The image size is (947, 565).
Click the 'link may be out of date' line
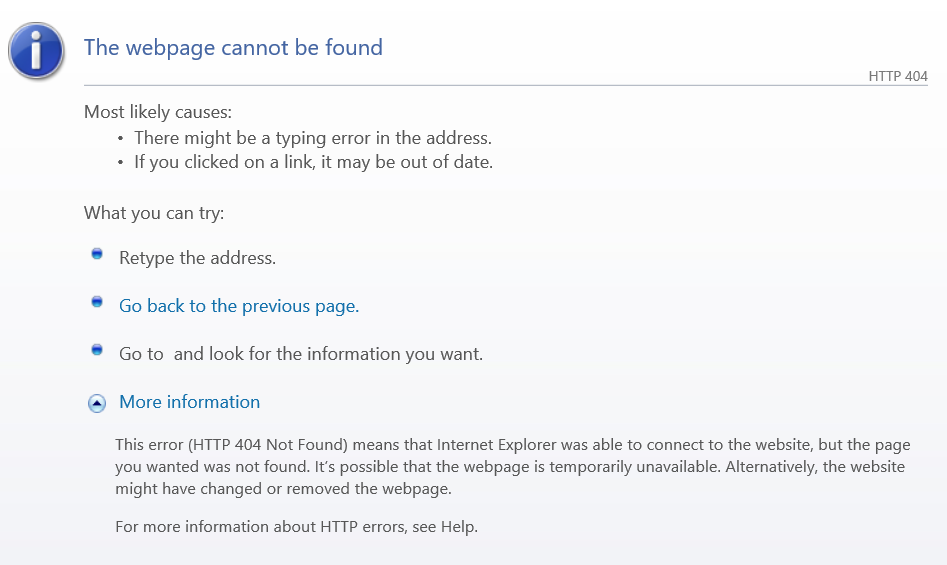click(313, 162)
